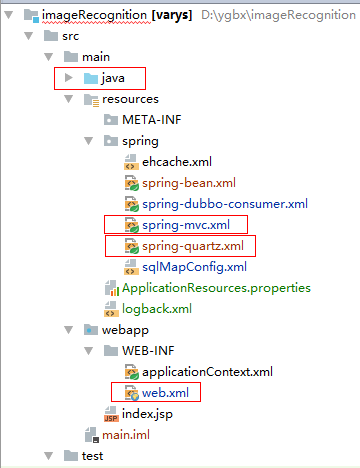The width and height of the screenshot is (360, 468).
Task: Click the spring-mvc.xml file icon
Action: coord(132,225)
